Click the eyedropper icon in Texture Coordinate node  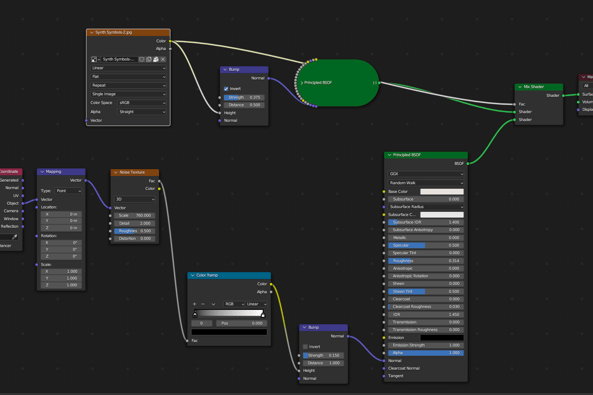15,237
